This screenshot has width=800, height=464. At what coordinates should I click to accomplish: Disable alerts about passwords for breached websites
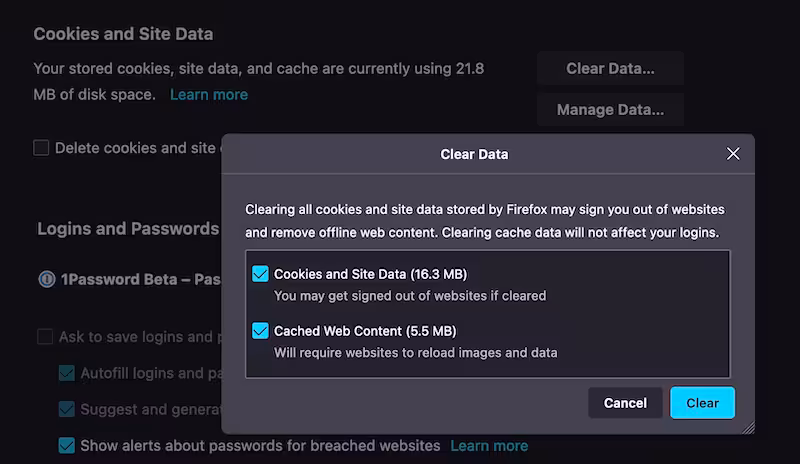67,445
